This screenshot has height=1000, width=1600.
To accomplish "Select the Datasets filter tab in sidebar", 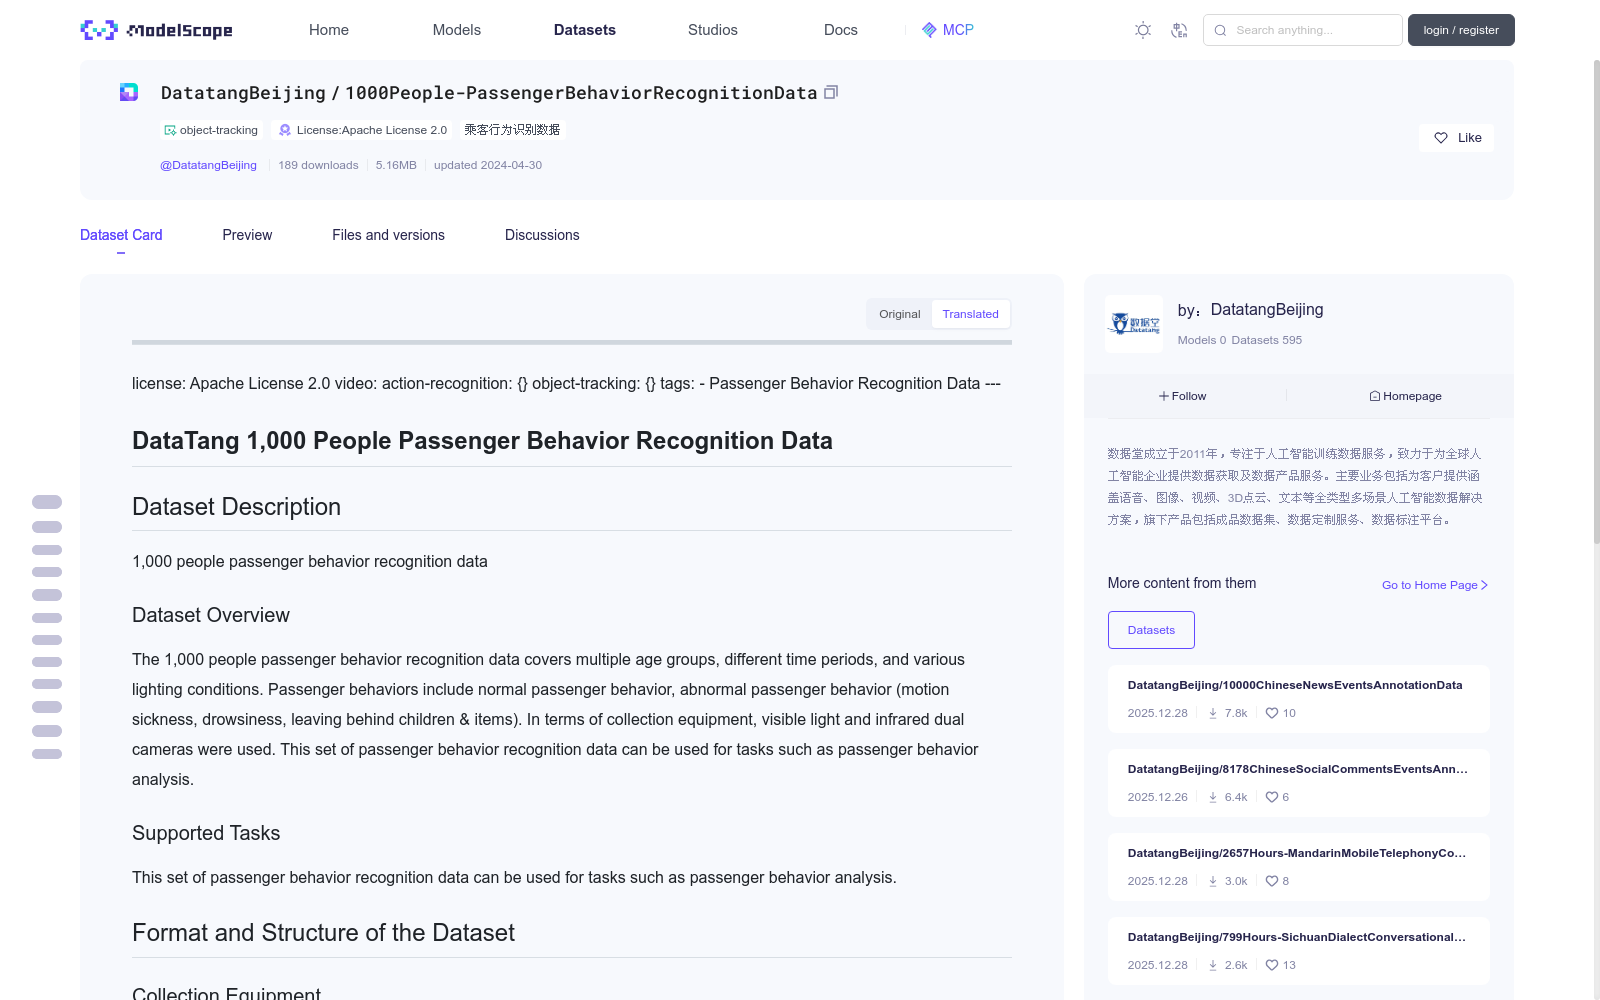I will (x=1151, y=630).
